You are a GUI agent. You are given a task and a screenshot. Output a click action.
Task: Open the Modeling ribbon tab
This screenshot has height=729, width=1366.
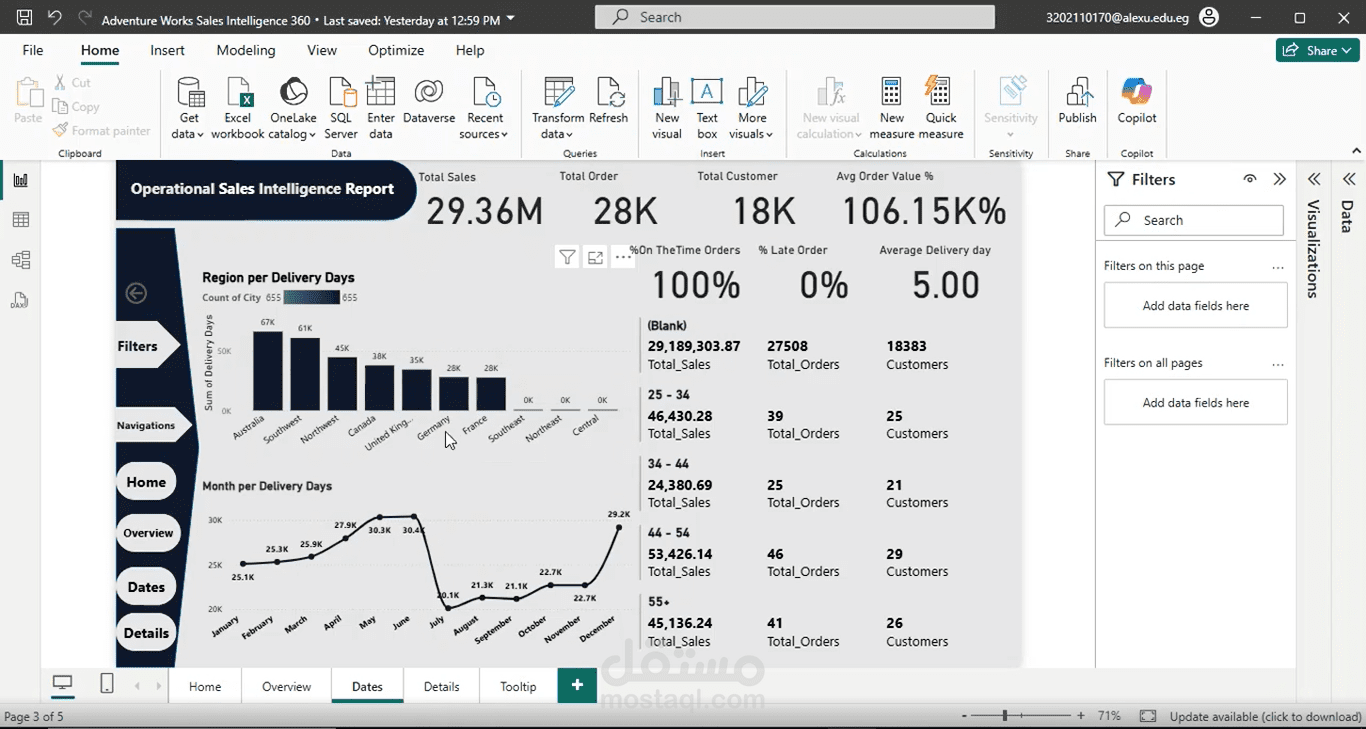pyautogui.click(x=246, y=50)
